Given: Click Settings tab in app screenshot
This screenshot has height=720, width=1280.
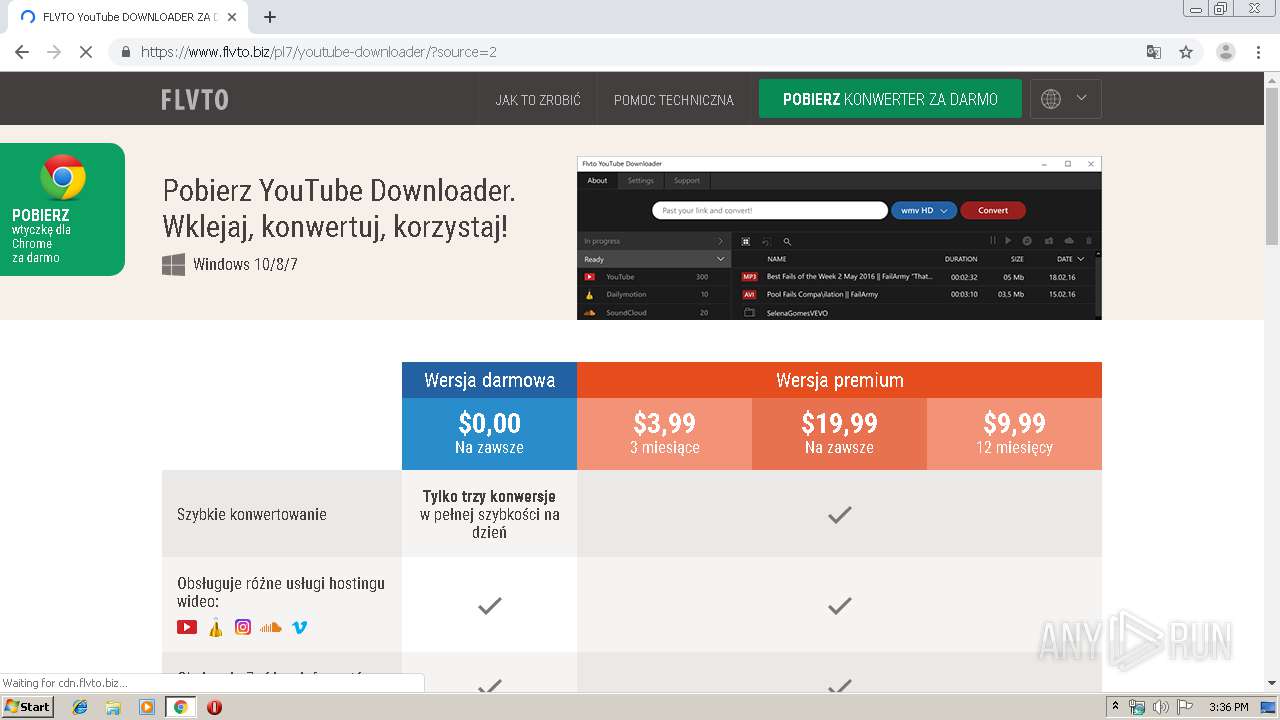Looking at the screenshot, I should pyautogui.click(x=641, y=181).
